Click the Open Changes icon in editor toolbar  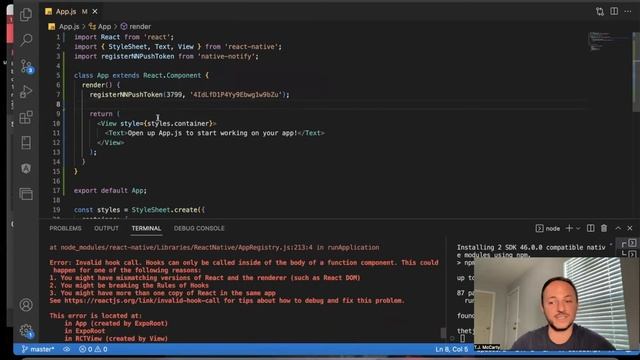coord(600,11)
